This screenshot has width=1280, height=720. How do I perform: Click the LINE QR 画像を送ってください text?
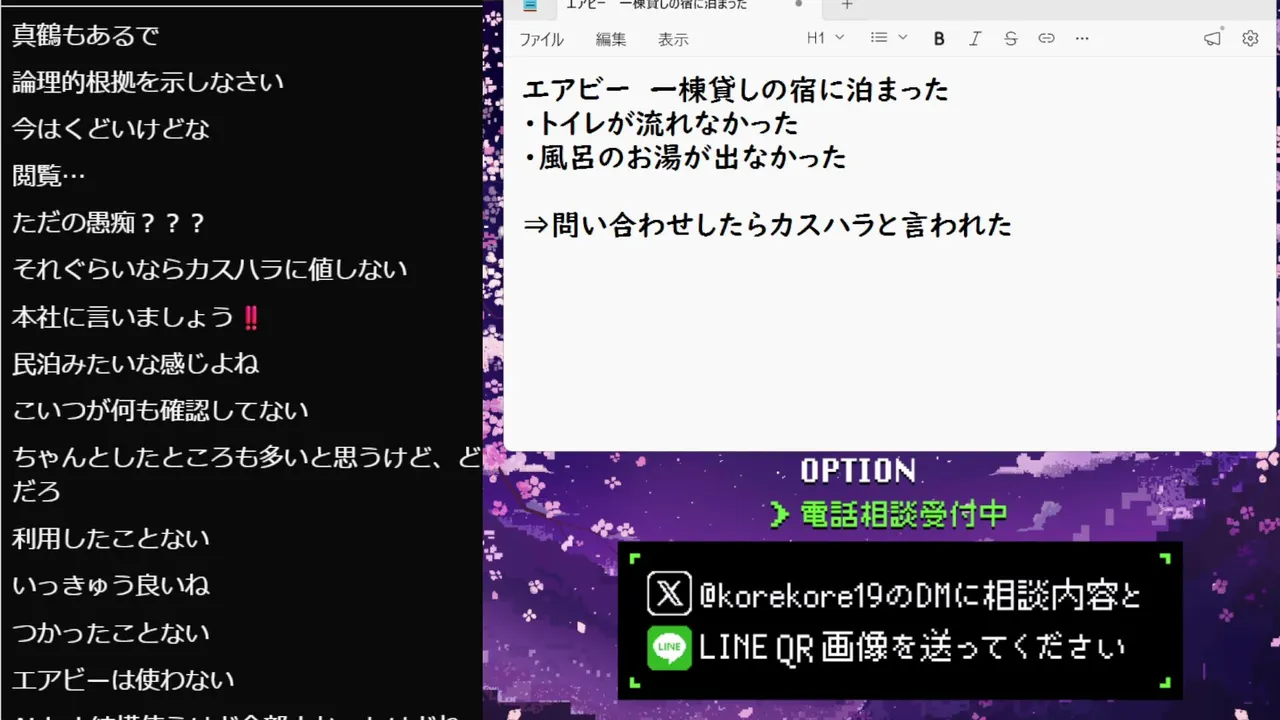click(911, 649)
